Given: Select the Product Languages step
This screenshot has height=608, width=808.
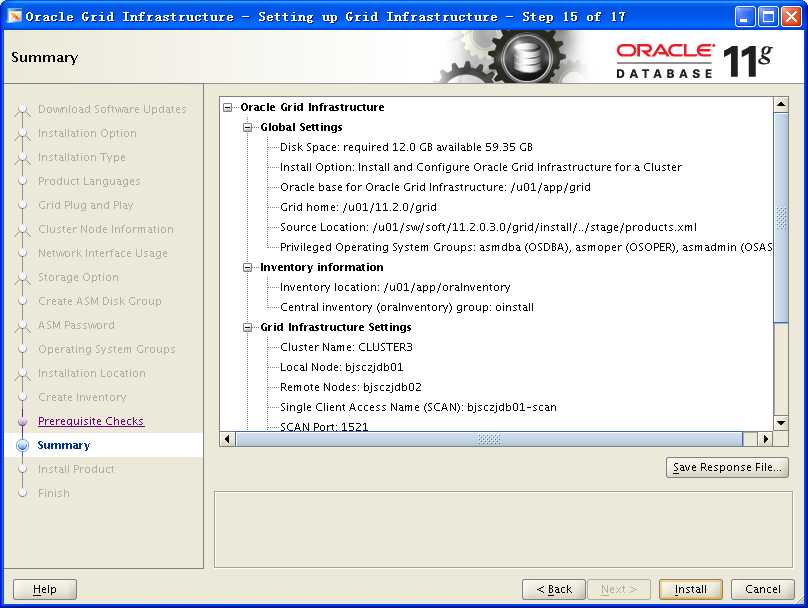Looking at the screenshot, I should click(89, 181).
